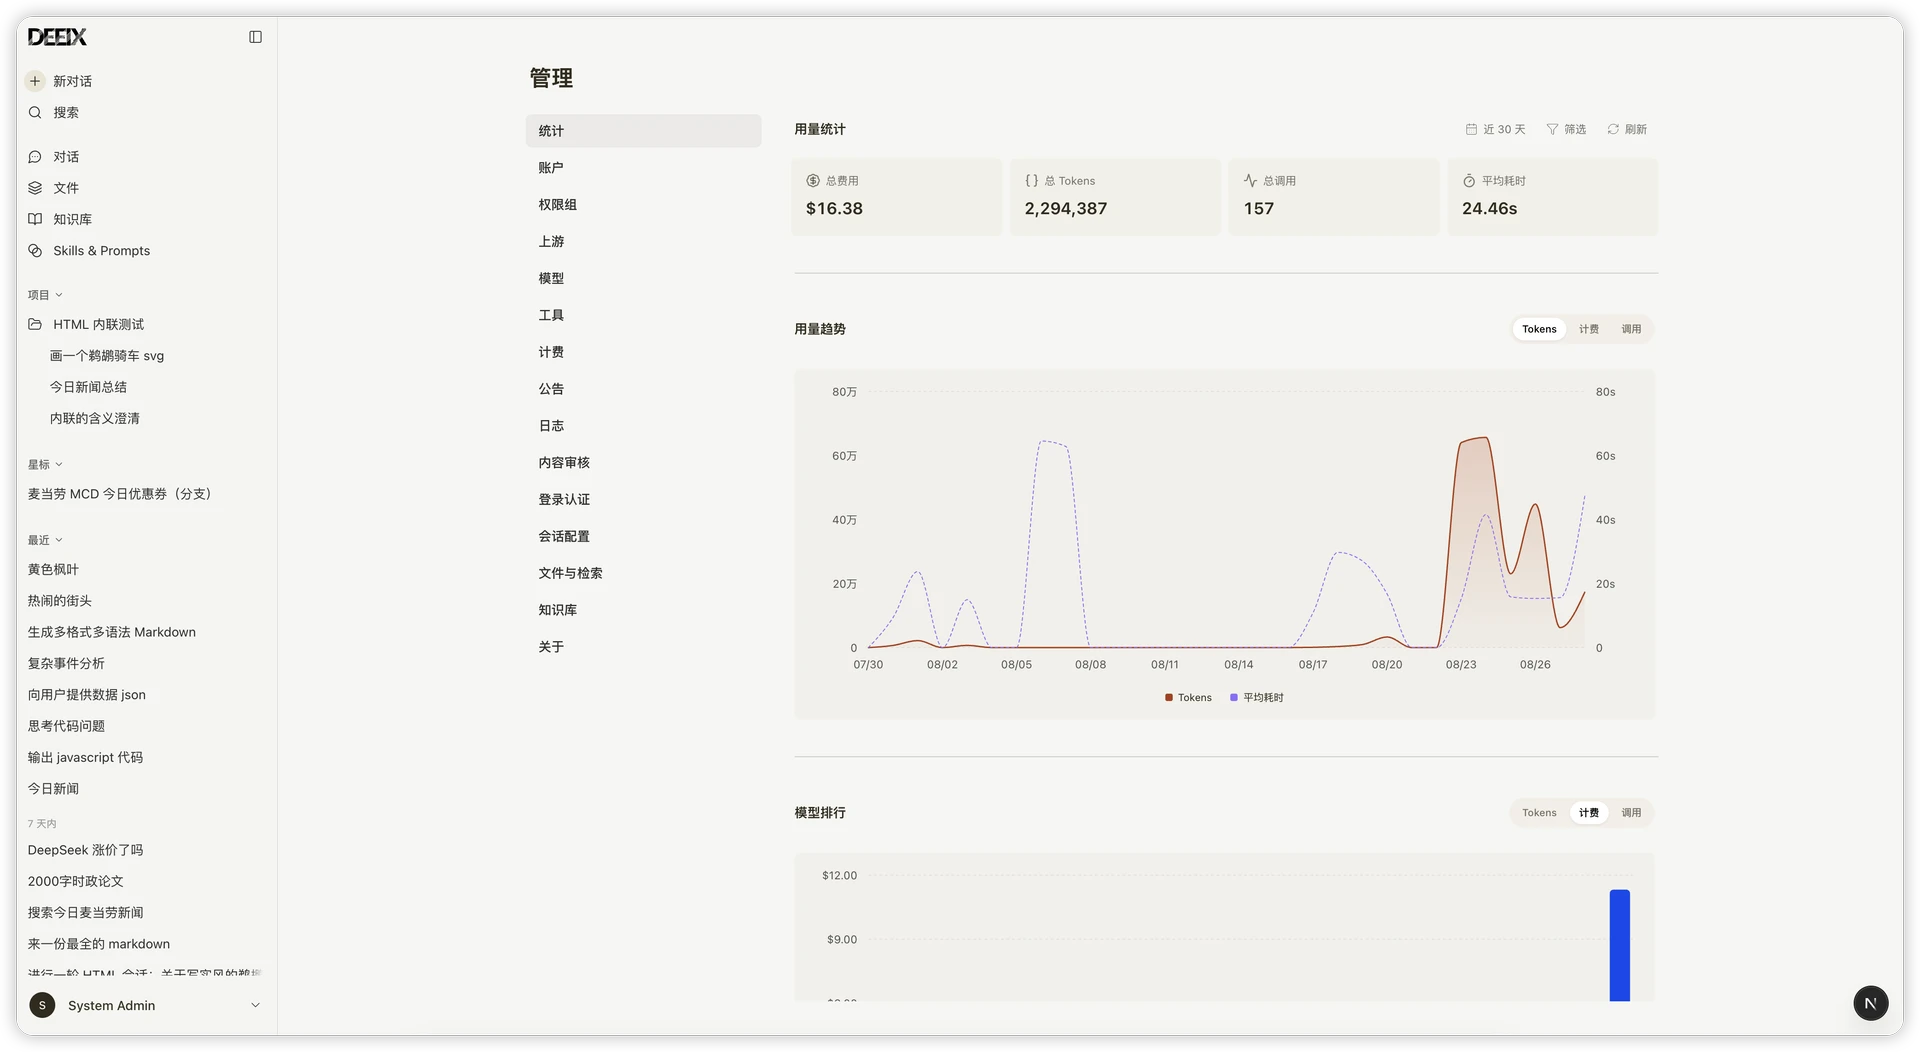Switch 用量趋势 chart to 调用
1920x1052 pixels.
(1631, 329)
